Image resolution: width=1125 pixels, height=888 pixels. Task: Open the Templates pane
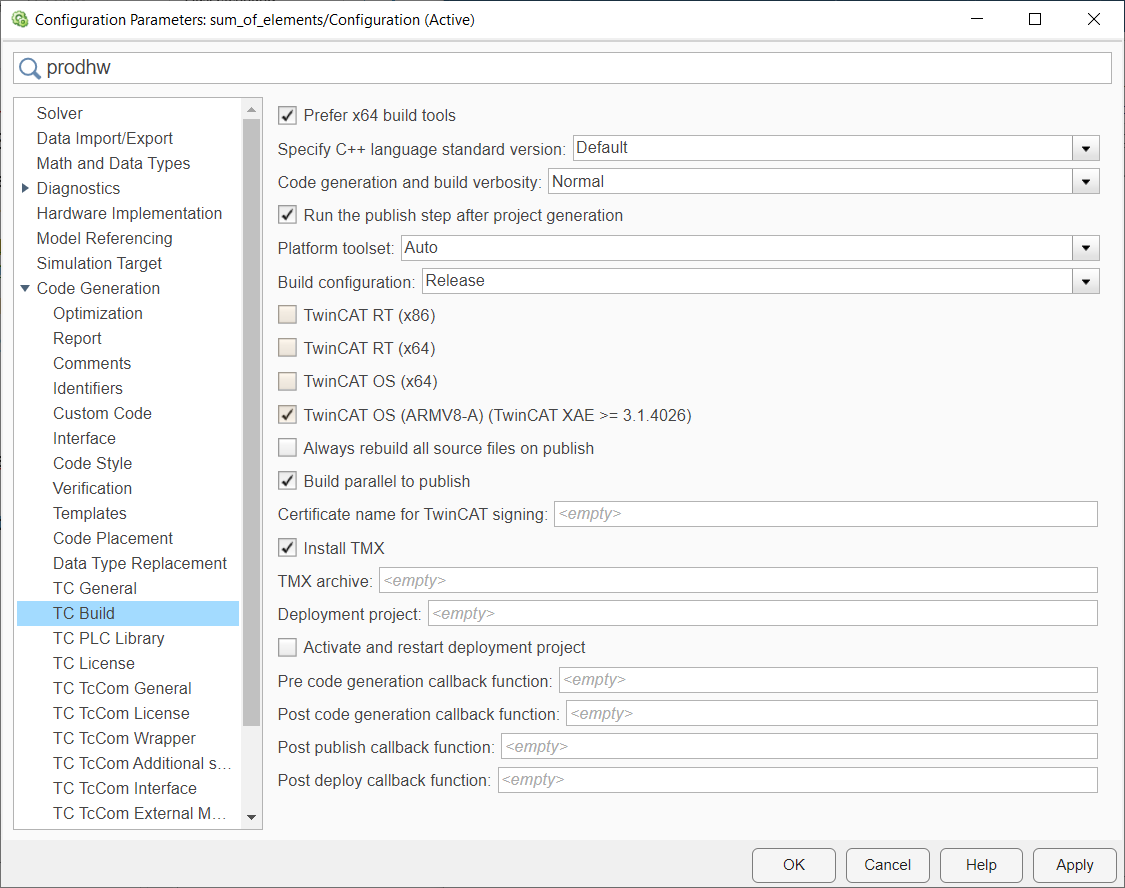(90, 514)
